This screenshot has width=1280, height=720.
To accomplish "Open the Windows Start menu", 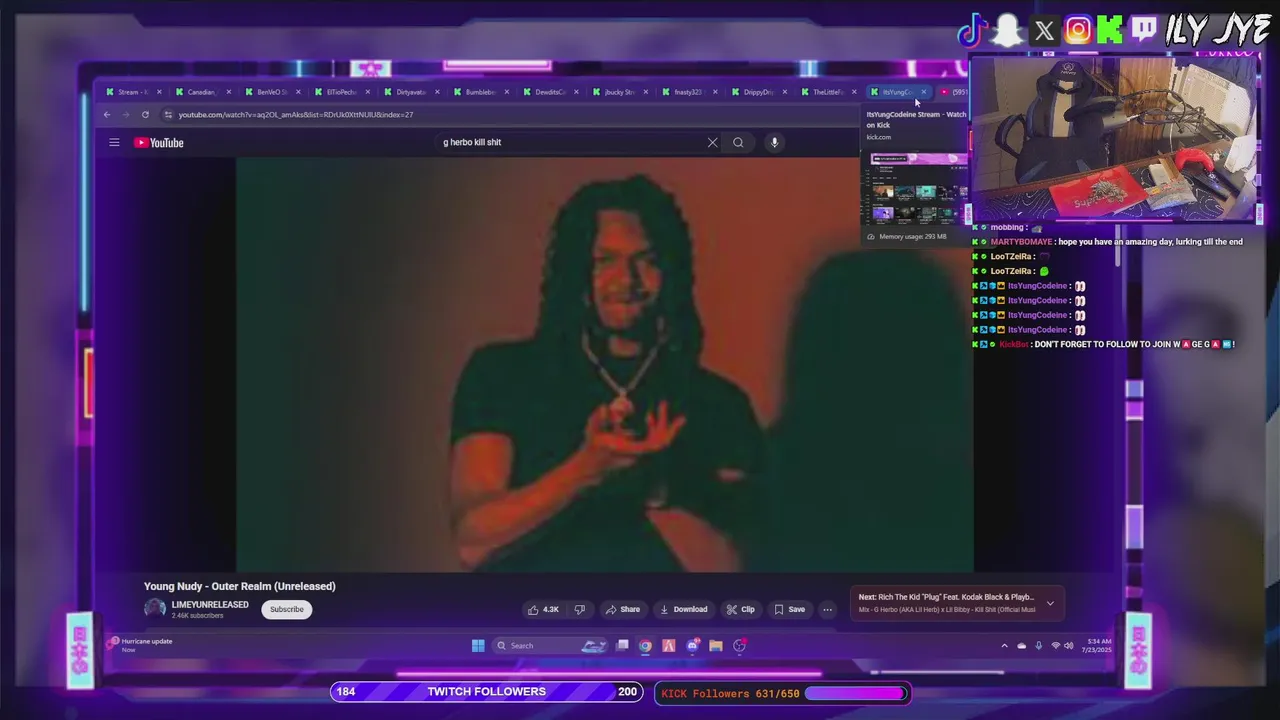I will (x=478, y=645).
